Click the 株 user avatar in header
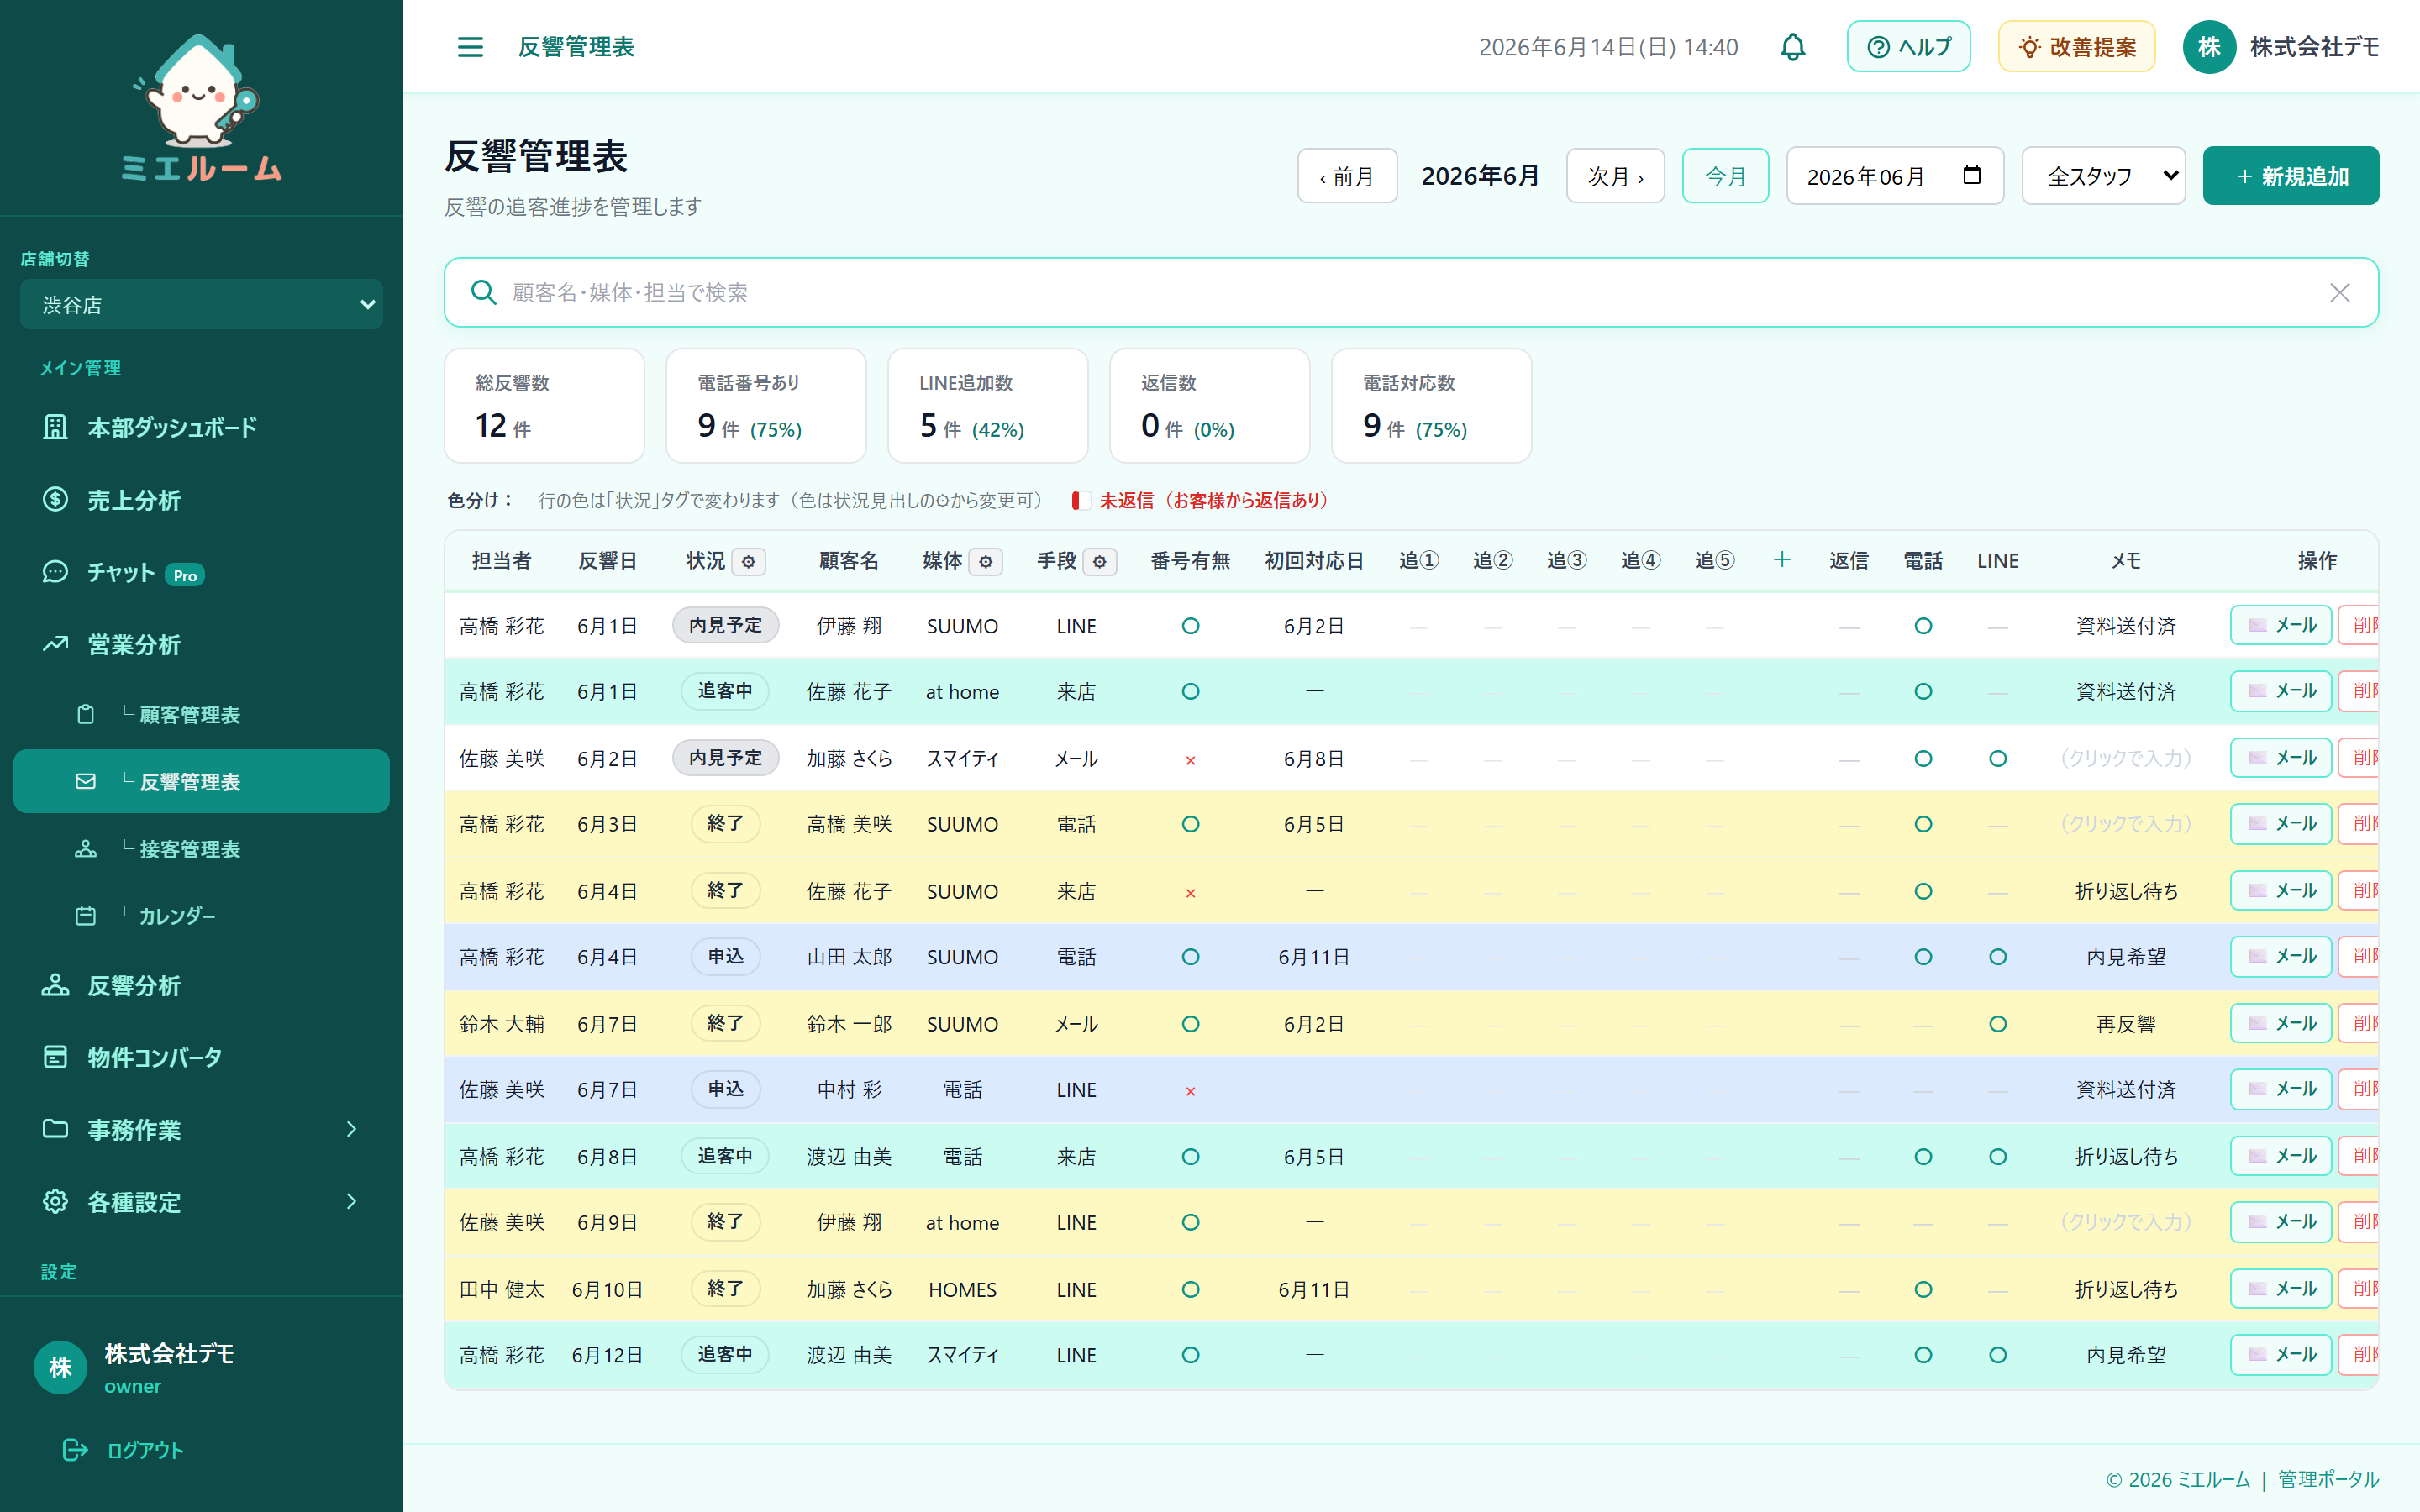The height and width of the screenshot is (1512, 2420). [2209, 47]
